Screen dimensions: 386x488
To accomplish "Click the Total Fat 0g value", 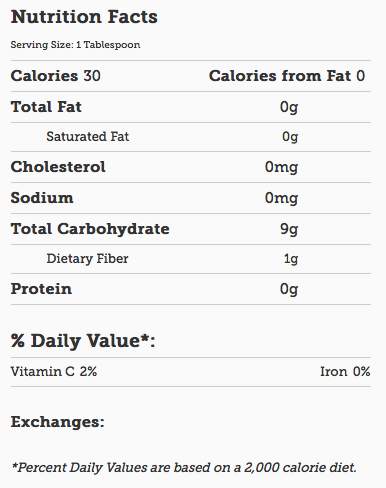I will coord(289,107).
